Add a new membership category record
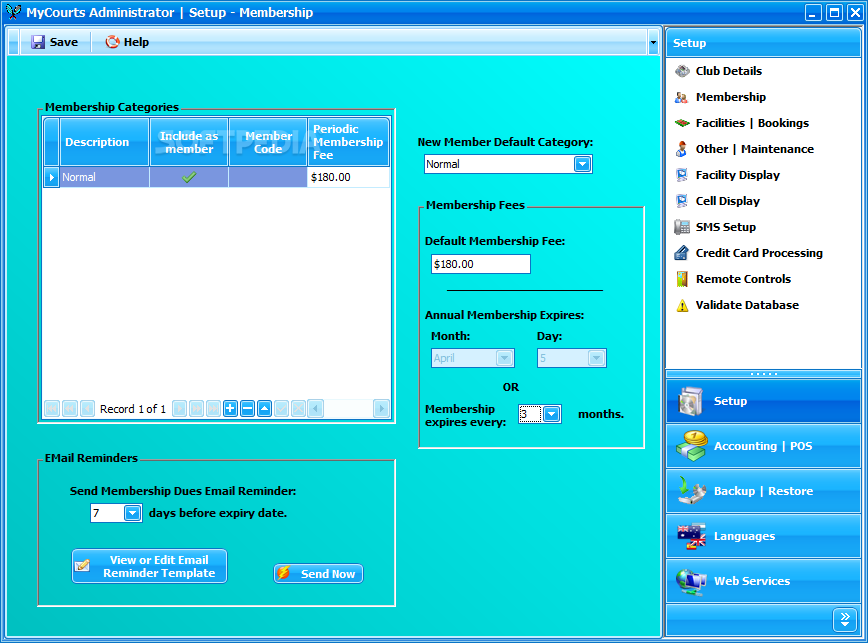This screenshot has height=643, width=868. [230, 409]
